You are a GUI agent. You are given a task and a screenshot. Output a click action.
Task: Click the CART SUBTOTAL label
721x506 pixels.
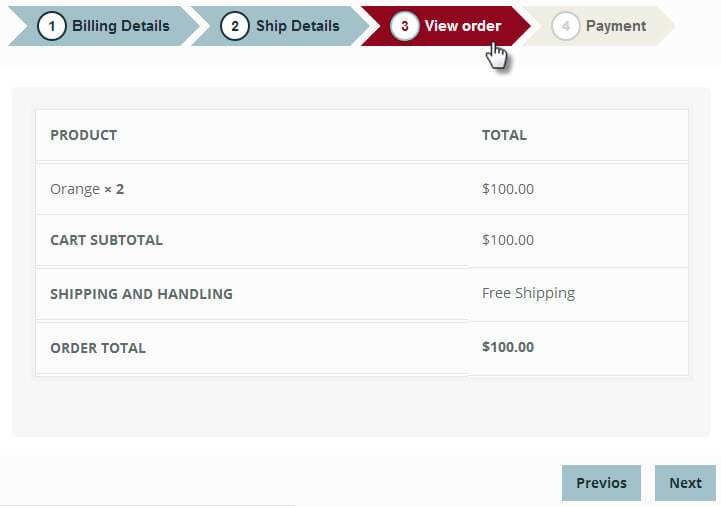click(106, 240)
